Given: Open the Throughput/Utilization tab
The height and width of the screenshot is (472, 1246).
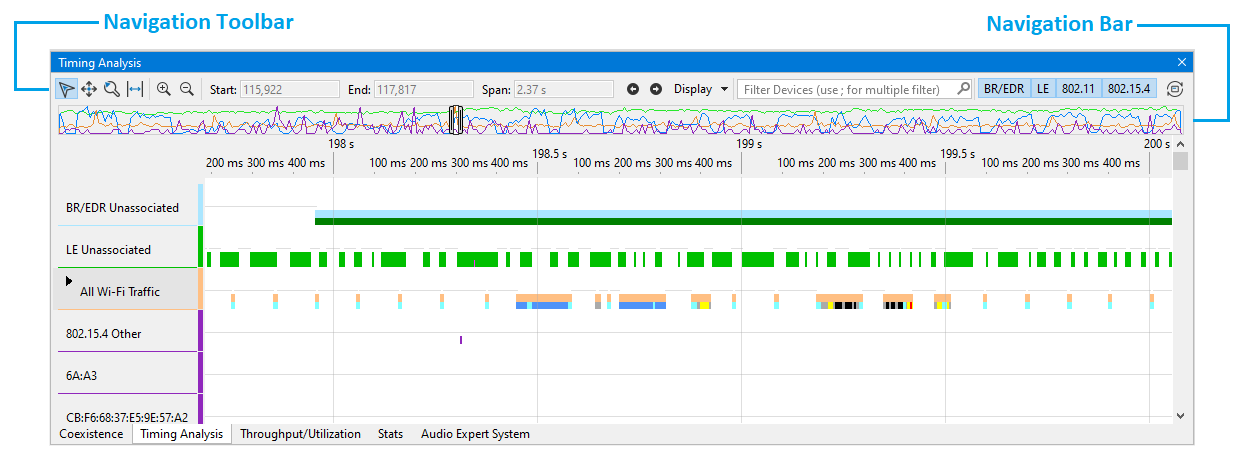Looking at the screenshot, I should point(300,434).
